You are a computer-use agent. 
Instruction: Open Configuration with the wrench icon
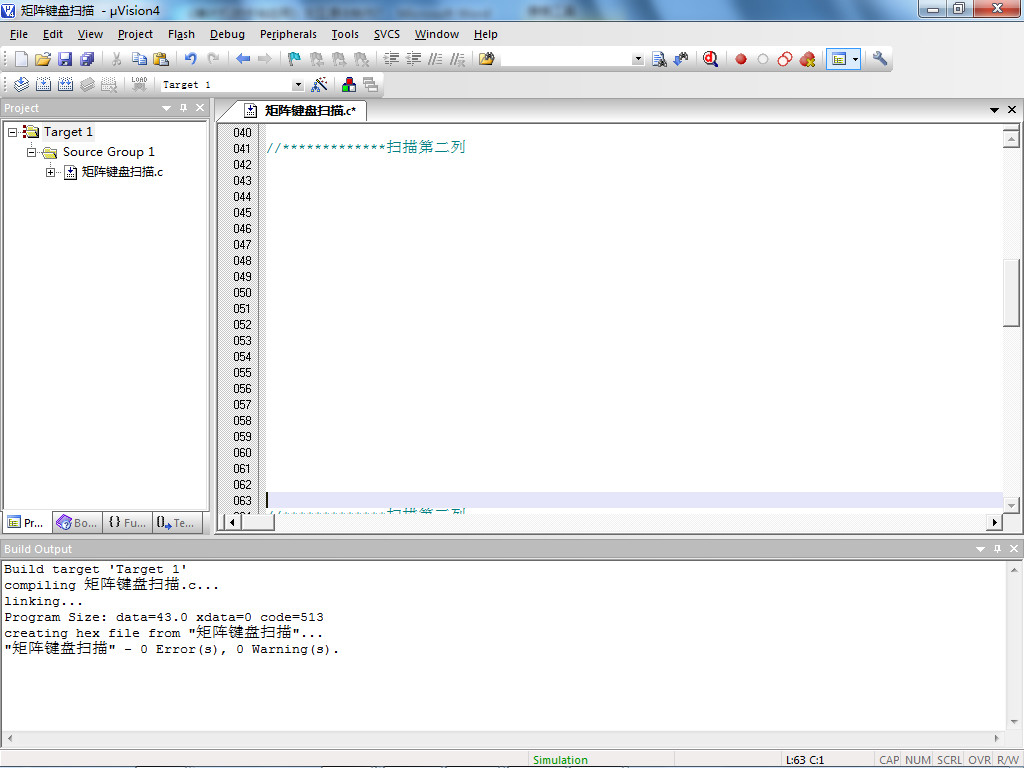[880, 59]
